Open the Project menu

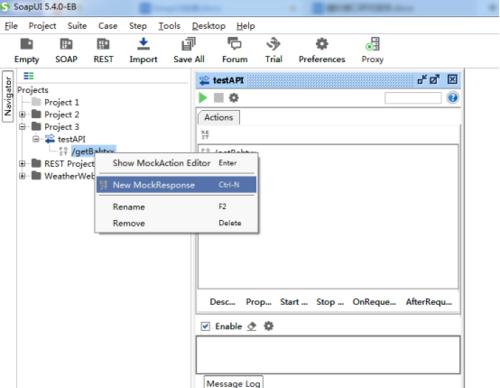(x=42, y=26)
